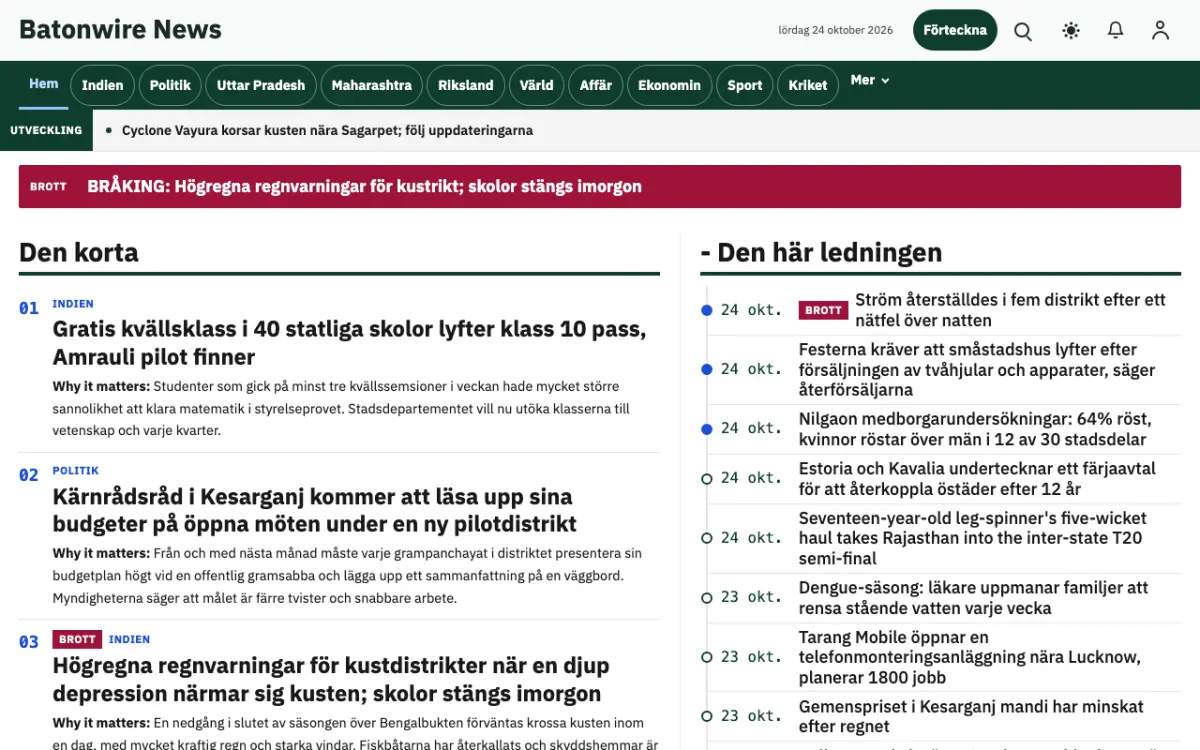Open timeline item Nilgaon medborgarundersökningar 64% röst
The width and height of the screenshot is (1200, 750).
coord(975,429)
